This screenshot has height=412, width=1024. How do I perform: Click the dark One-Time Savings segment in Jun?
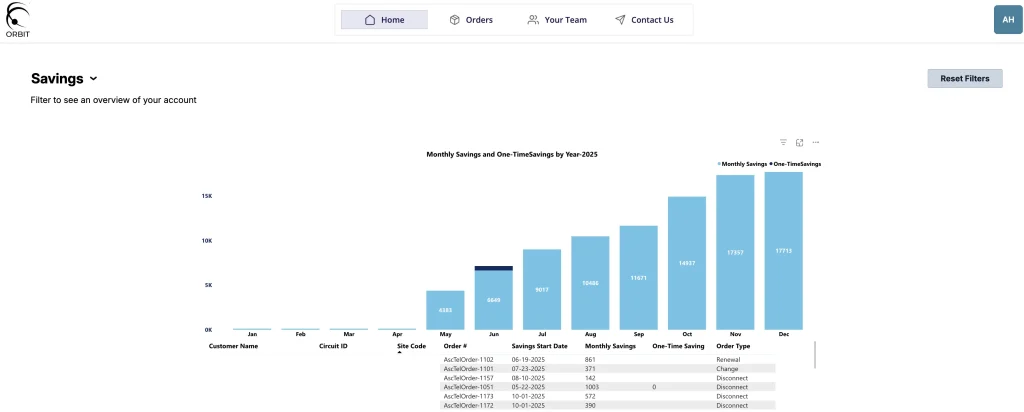(x=493, y=268)
